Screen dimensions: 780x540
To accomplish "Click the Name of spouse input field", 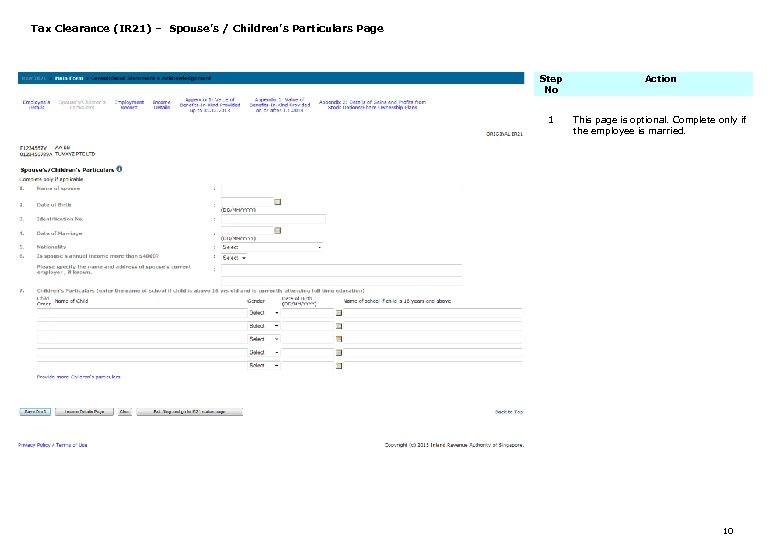I will click(x=342, y=189).
